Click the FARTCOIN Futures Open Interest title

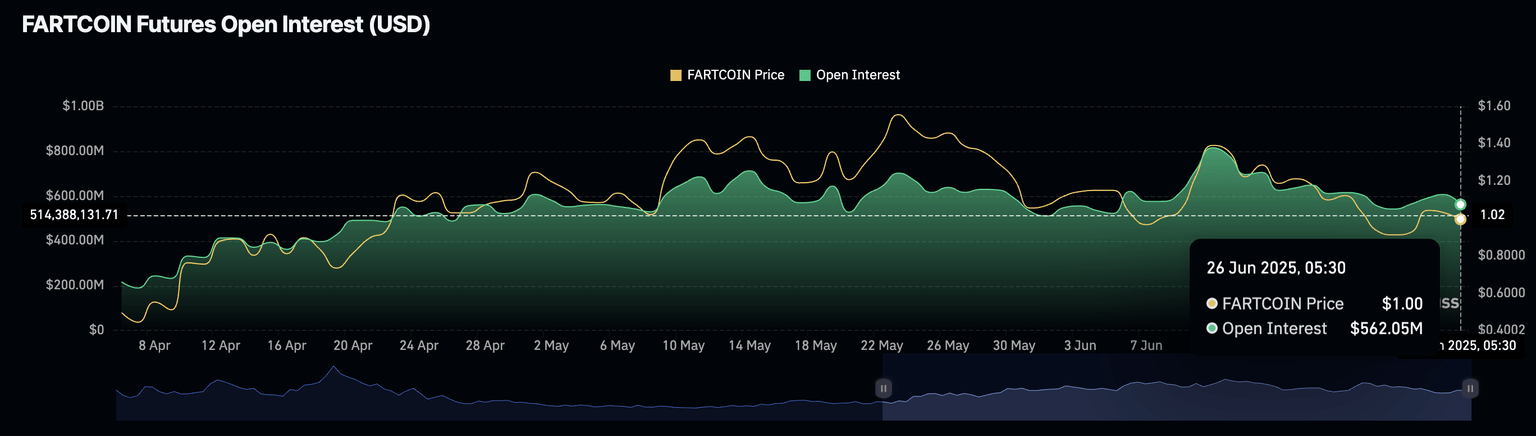coord(226,26)
